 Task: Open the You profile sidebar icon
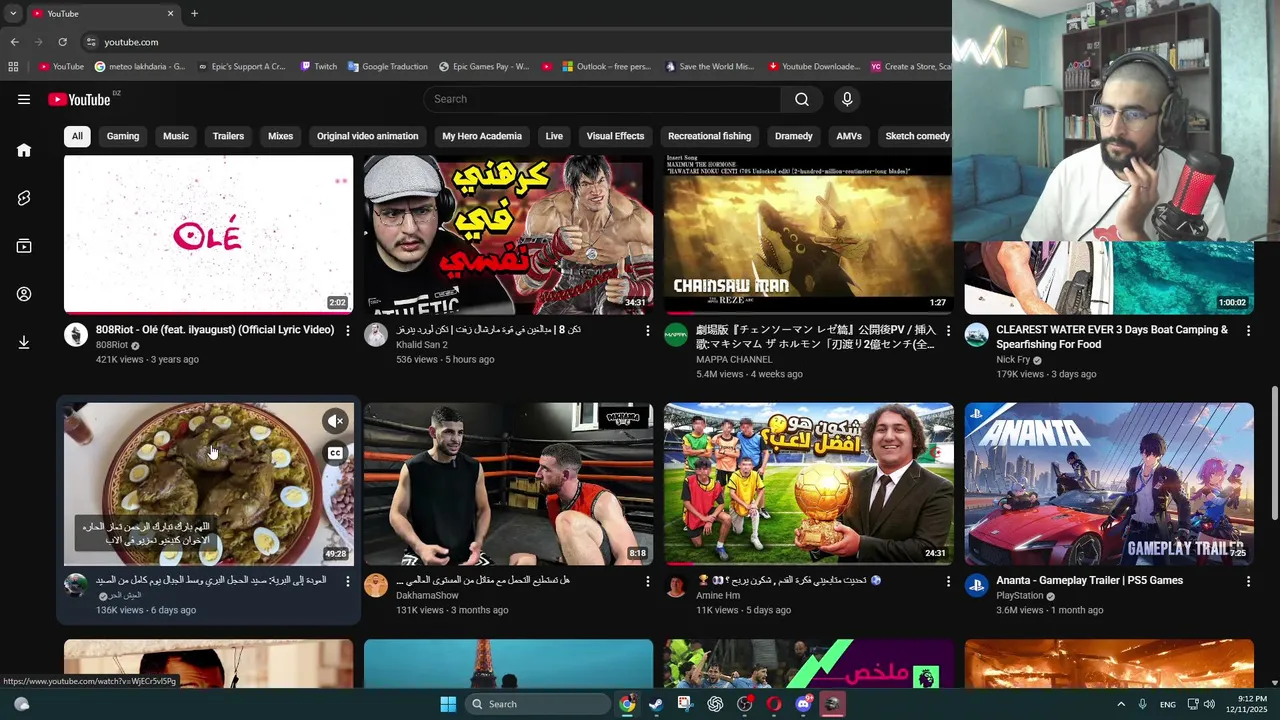pos(24,294)
